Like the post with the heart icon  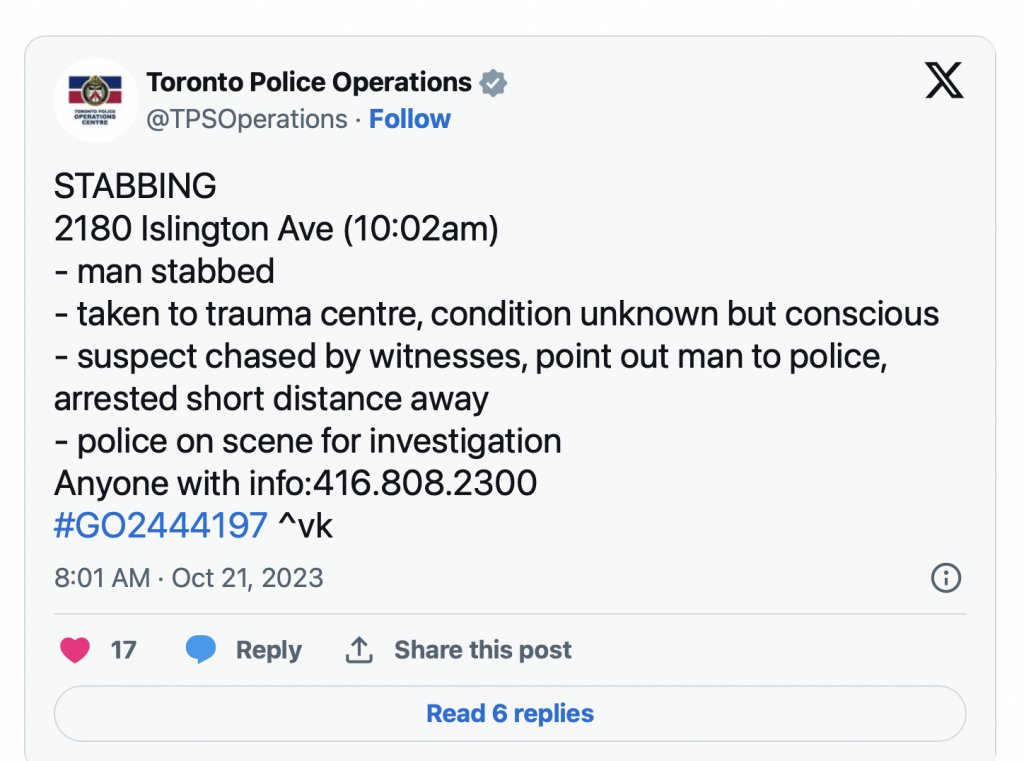click(75, 650)
